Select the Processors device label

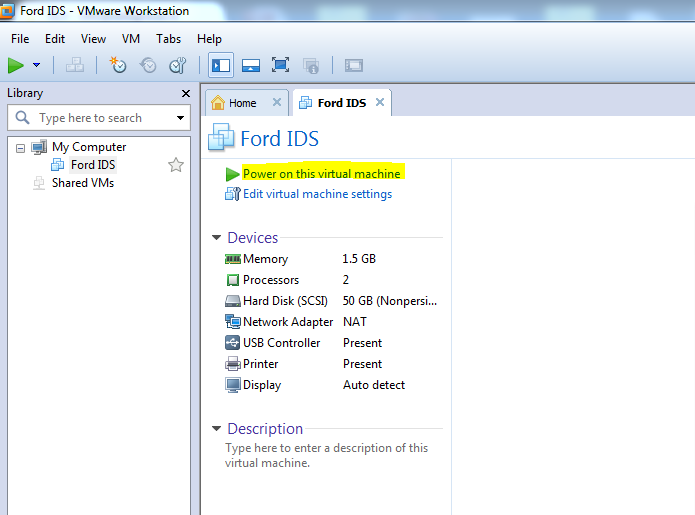pyautogui.click(x=271, y=280)
